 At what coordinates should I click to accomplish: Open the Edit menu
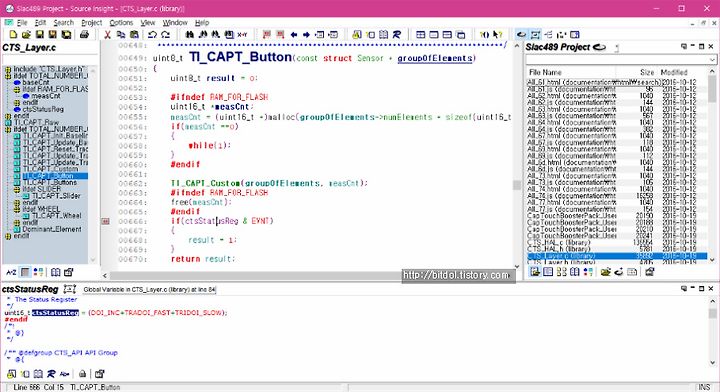click(x=40, y=22)
